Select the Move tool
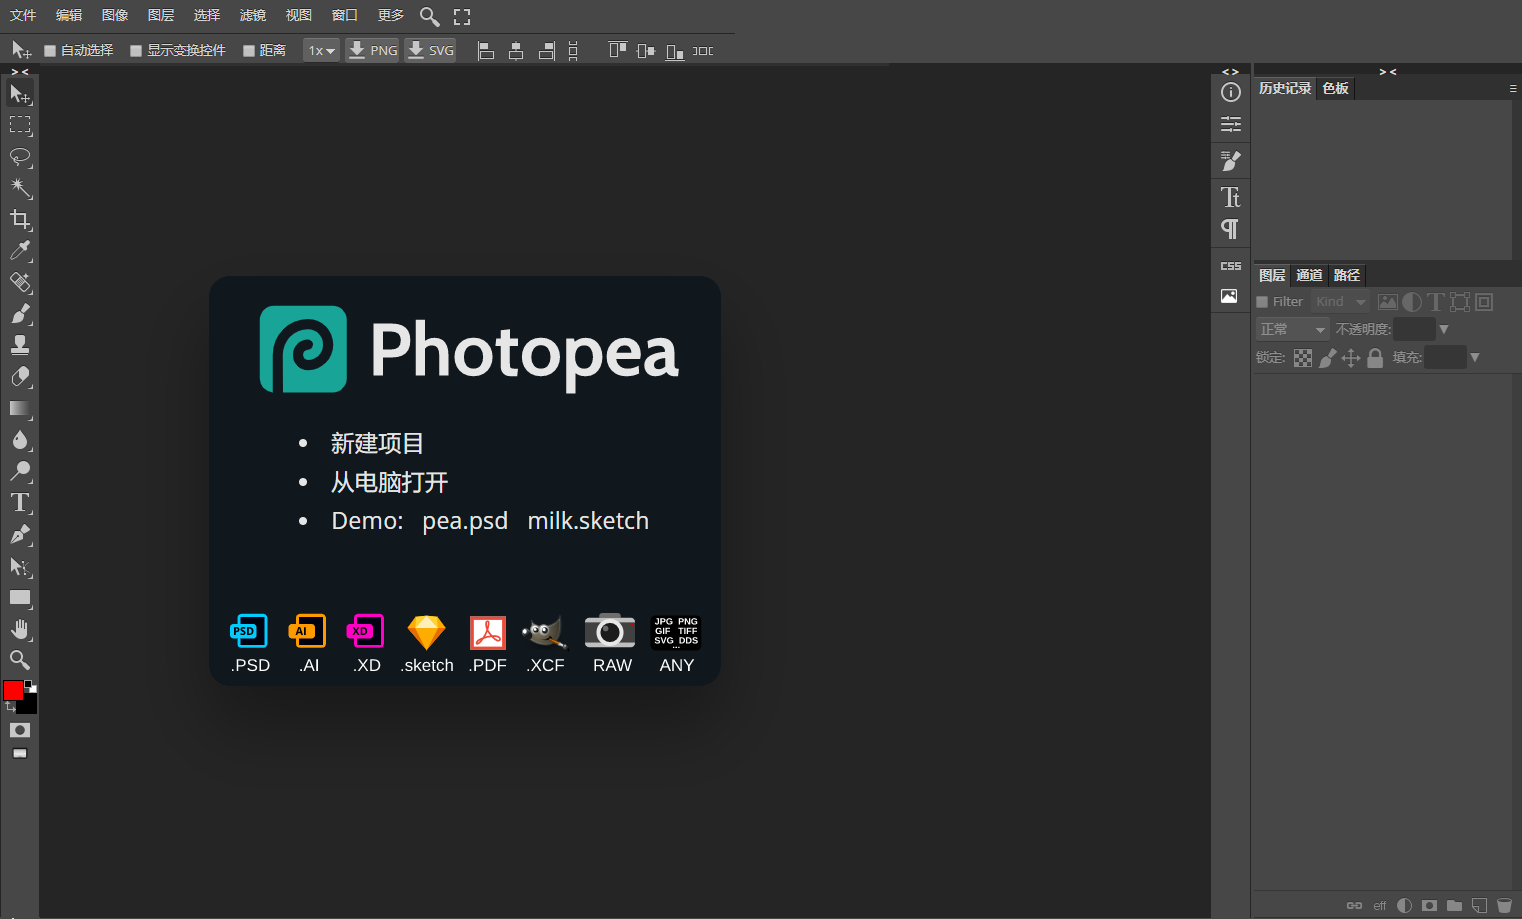Screen dimensions: 1522x919 point(20,94)
